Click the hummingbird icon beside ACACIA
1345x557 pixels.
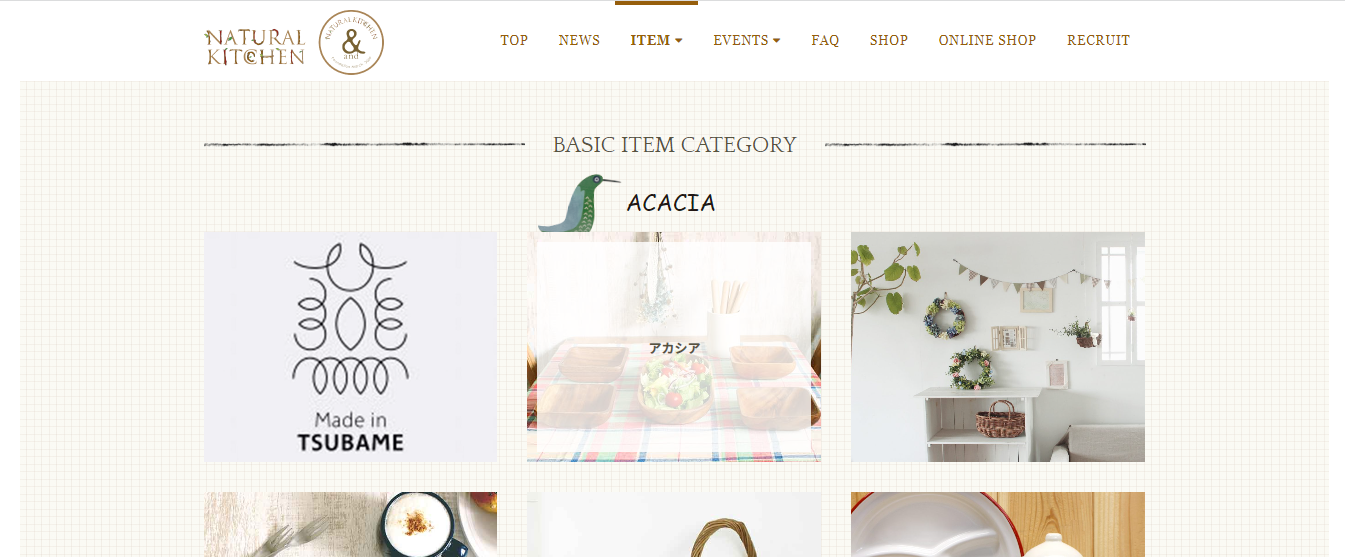tap(579, 203)
